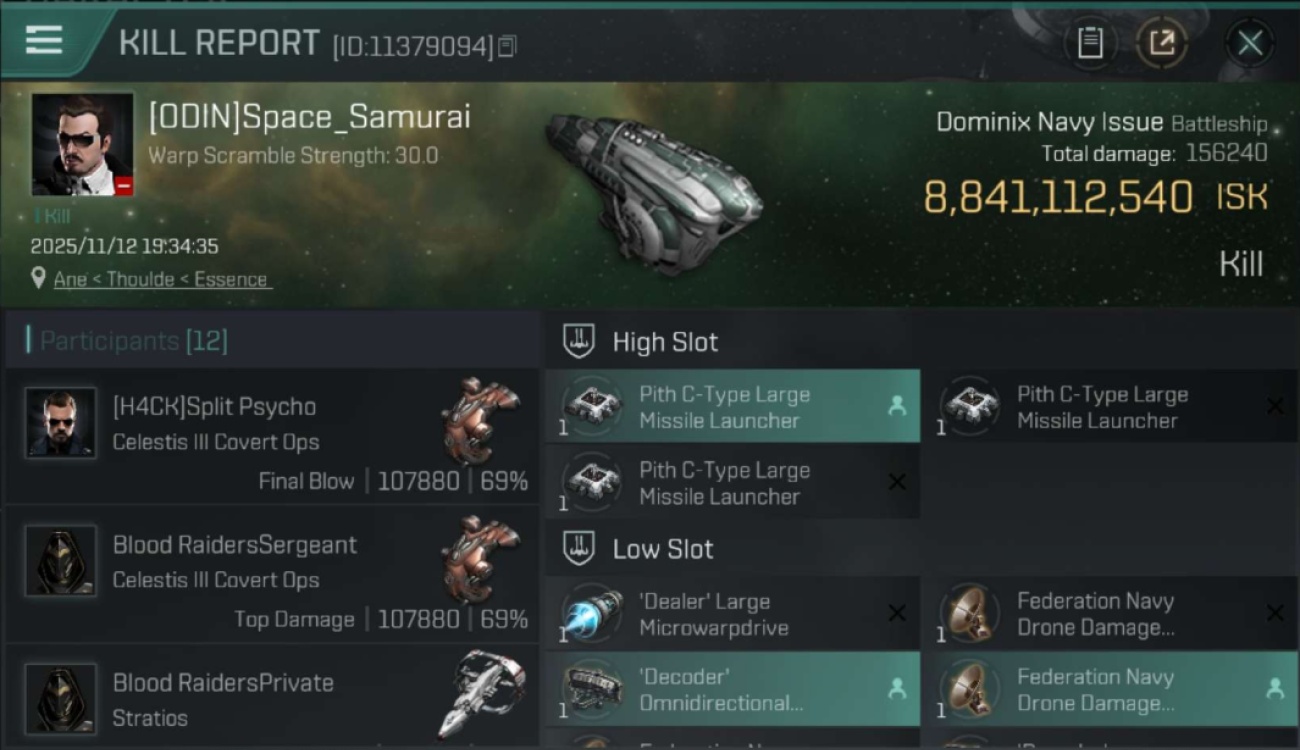Open Space_Samurai's pilot portrait
The image size is (1300, 750).
coord(82,144)
